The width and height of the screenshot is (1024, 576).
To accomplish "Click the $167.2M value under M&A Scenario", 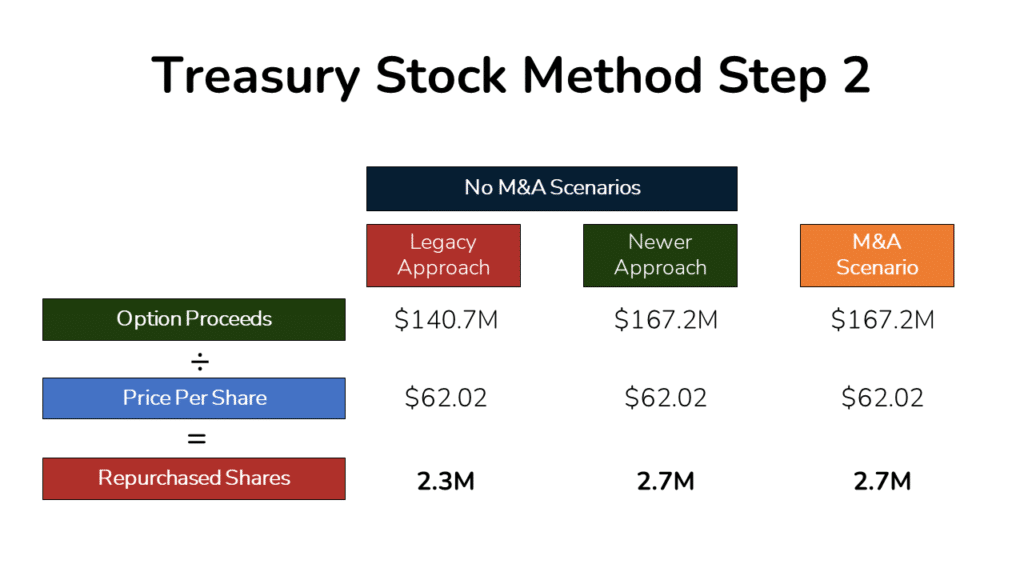I will pos(883,320).
